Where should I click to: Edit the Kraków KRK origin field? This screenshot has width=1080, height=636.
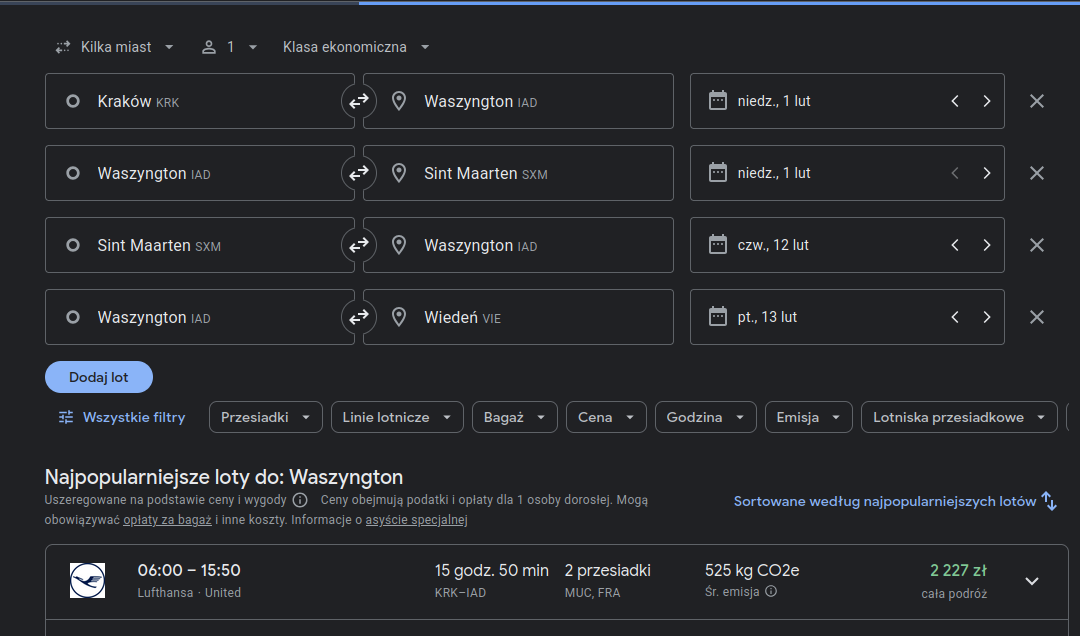click(x=200, y=101)
